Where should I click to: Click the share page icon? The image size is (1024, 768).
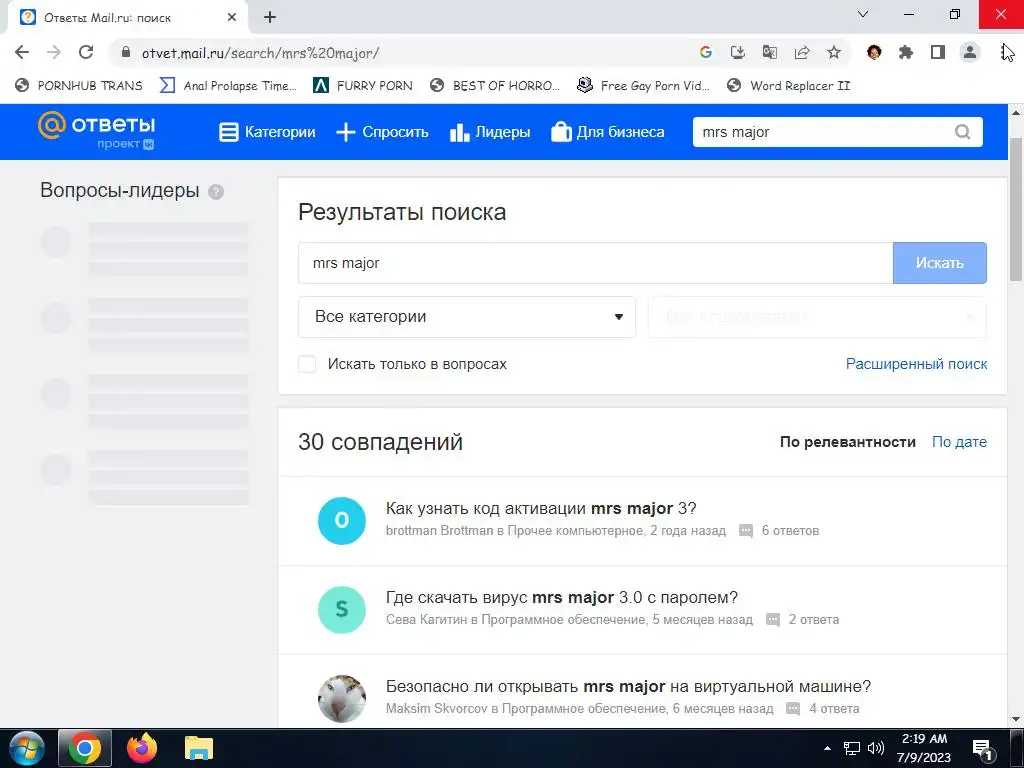click(802, 52)
